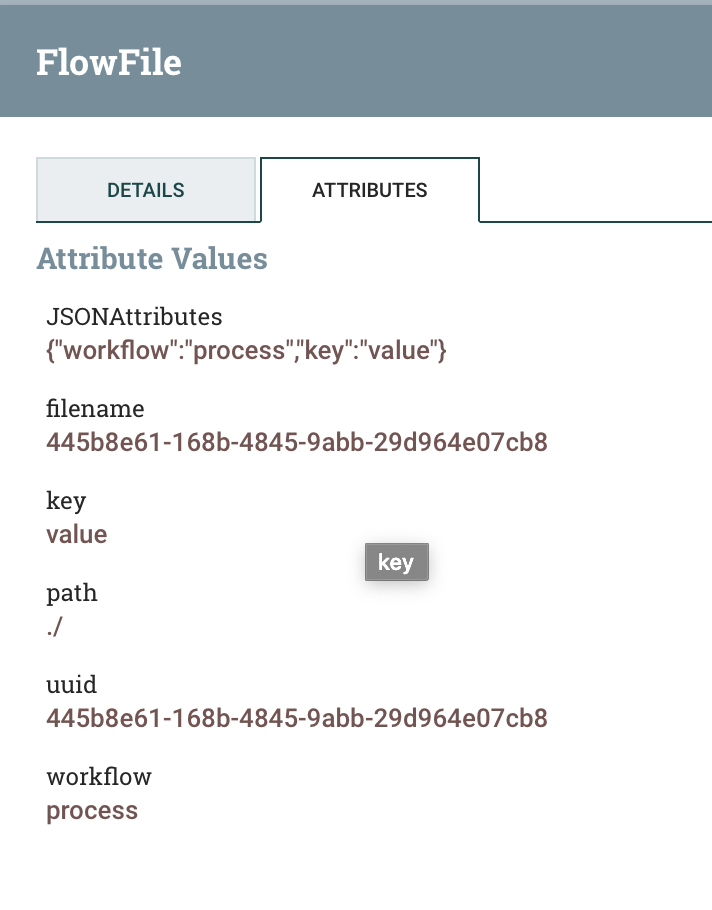Click the key tooltip overlay
The image size is (712, 910).
396,562
